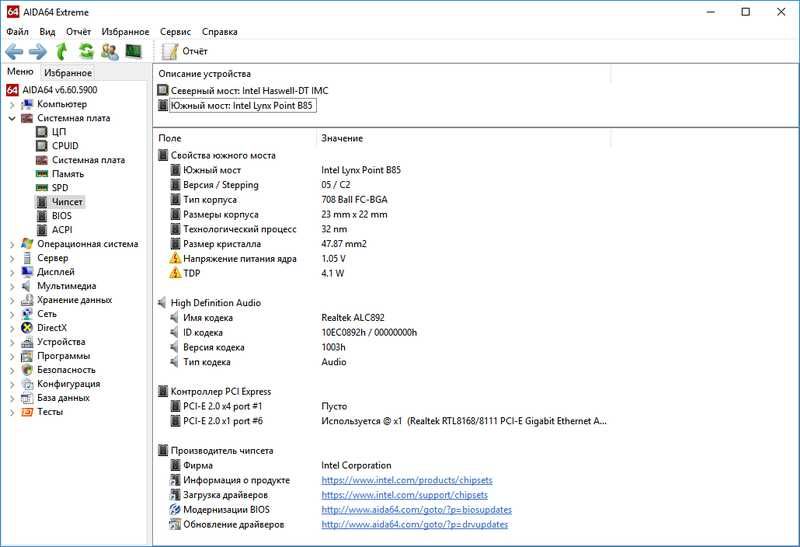Select Южный мост: Intel Lynx Point B85
This screenshot has width=800, height=547.
click(237, 106)
